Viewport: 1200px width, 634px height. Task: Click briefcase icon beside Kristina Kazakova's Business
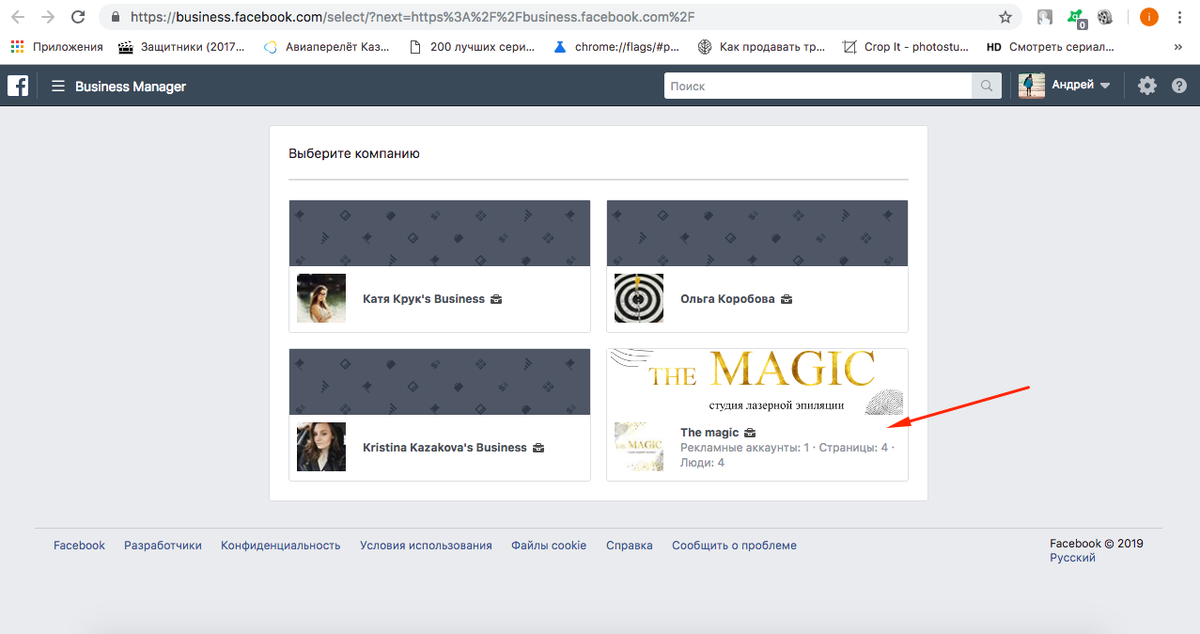tap(538, 447)
